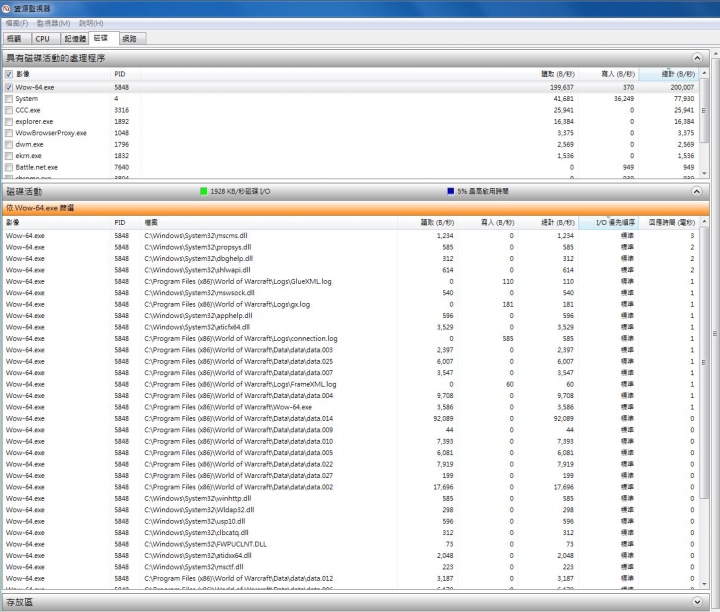Select the explorer.exe process row

[x=351, y=122]
